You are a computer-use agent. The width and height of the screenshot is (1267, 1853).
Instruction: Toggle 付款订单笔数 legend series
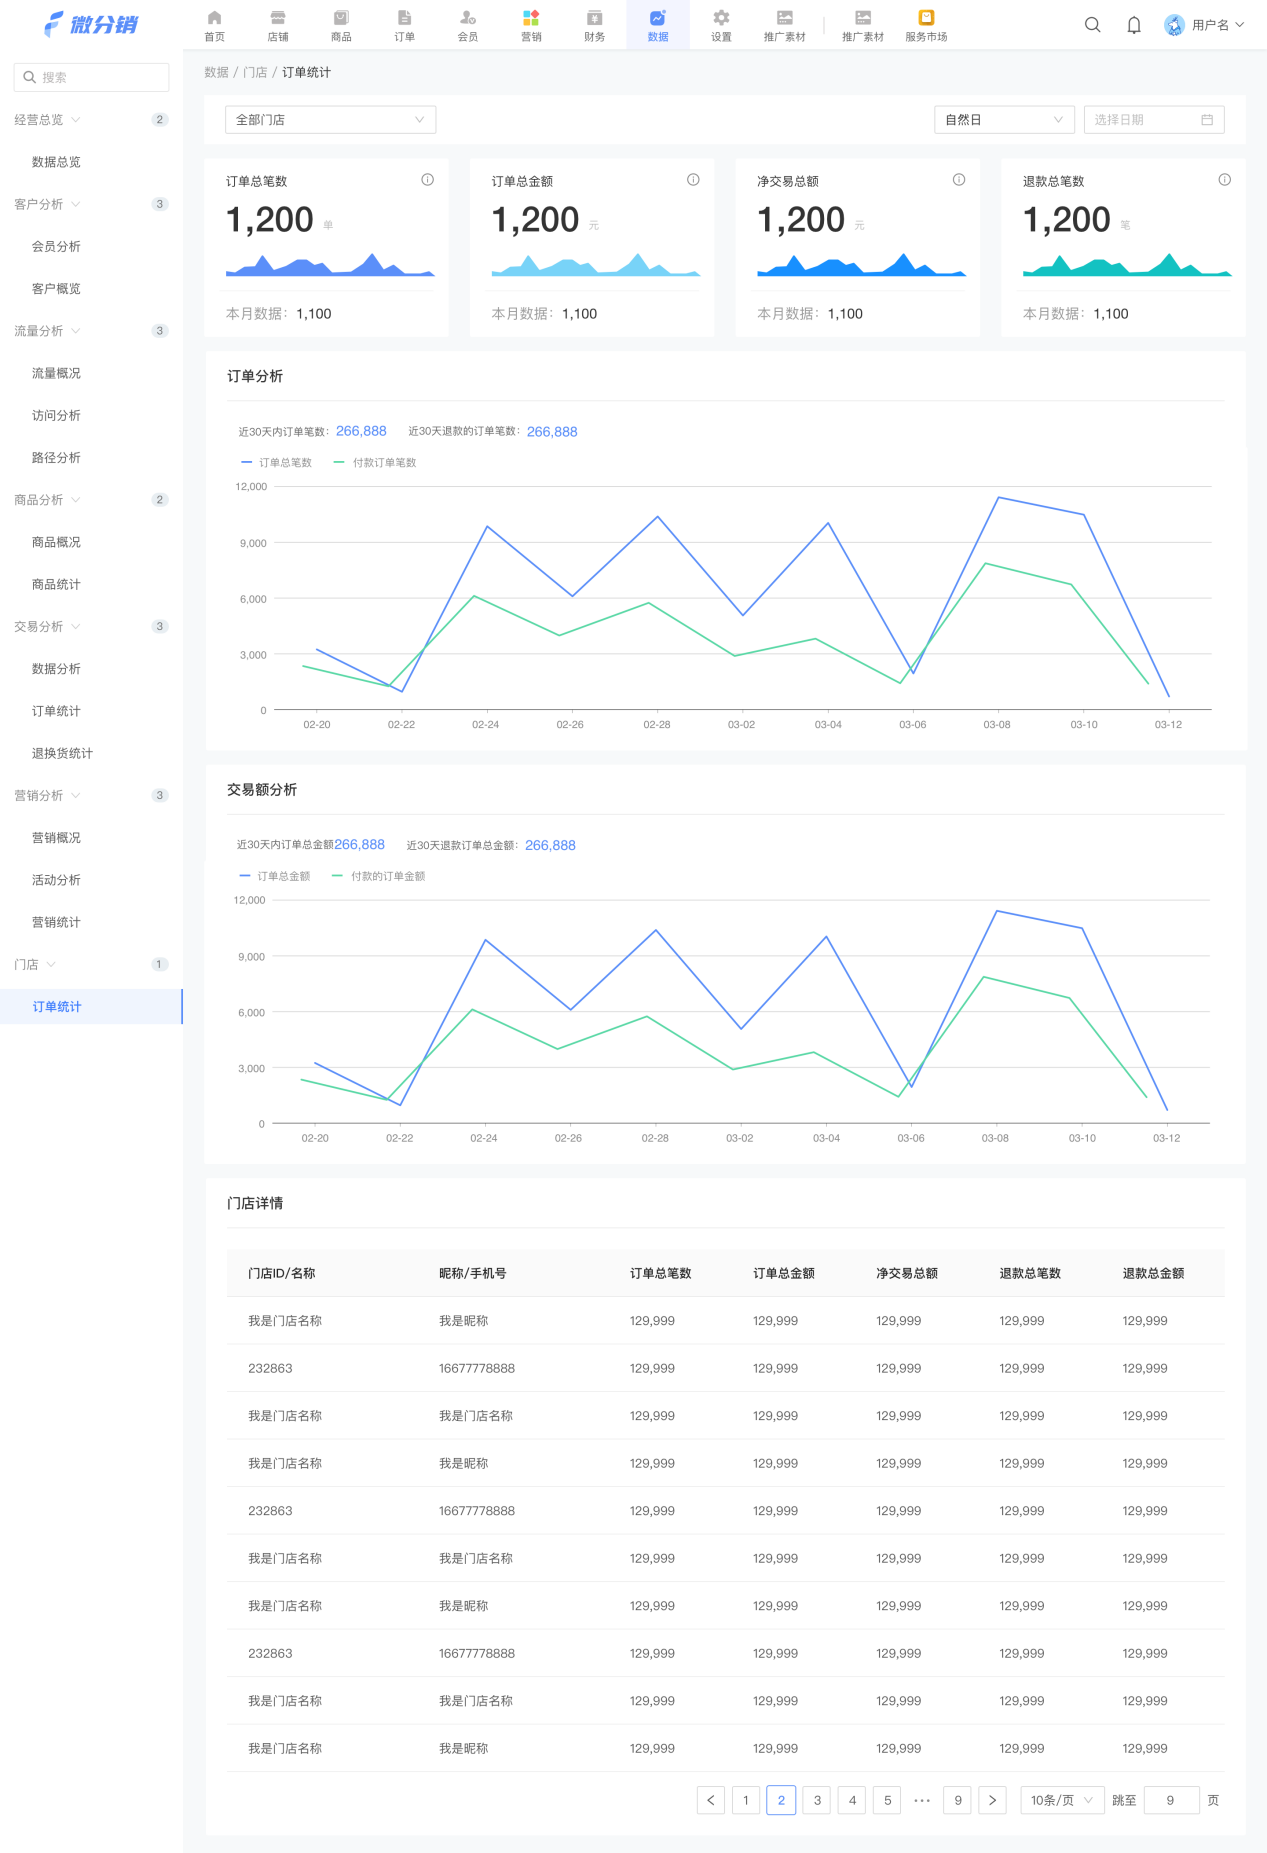[376, 463]
